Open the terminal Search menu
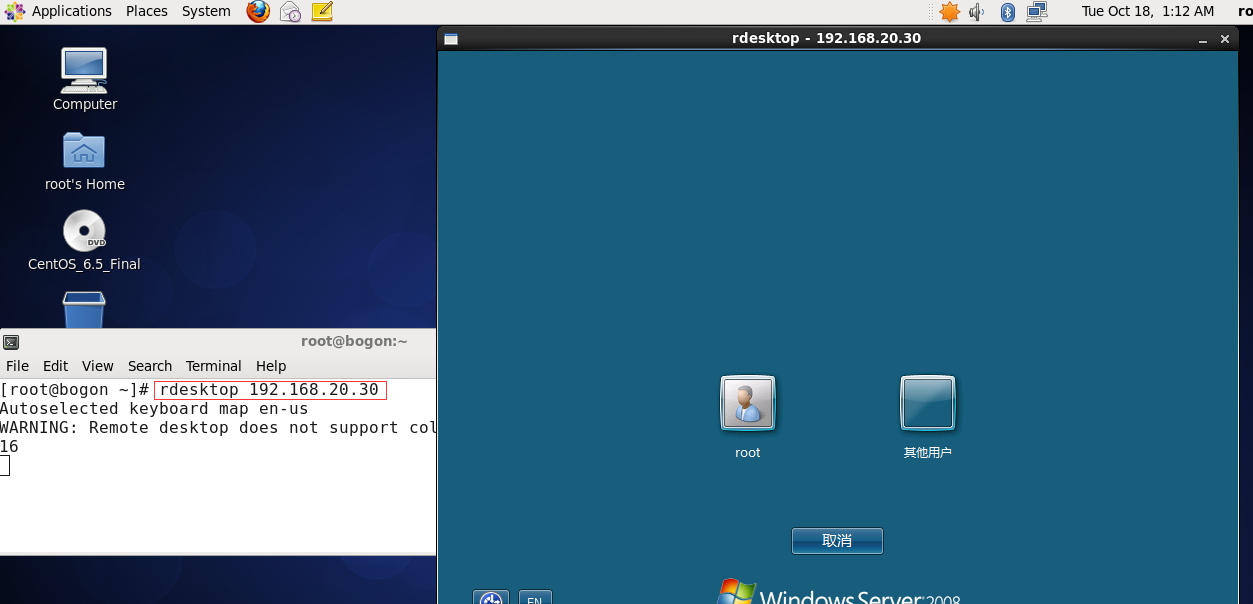 150,366
